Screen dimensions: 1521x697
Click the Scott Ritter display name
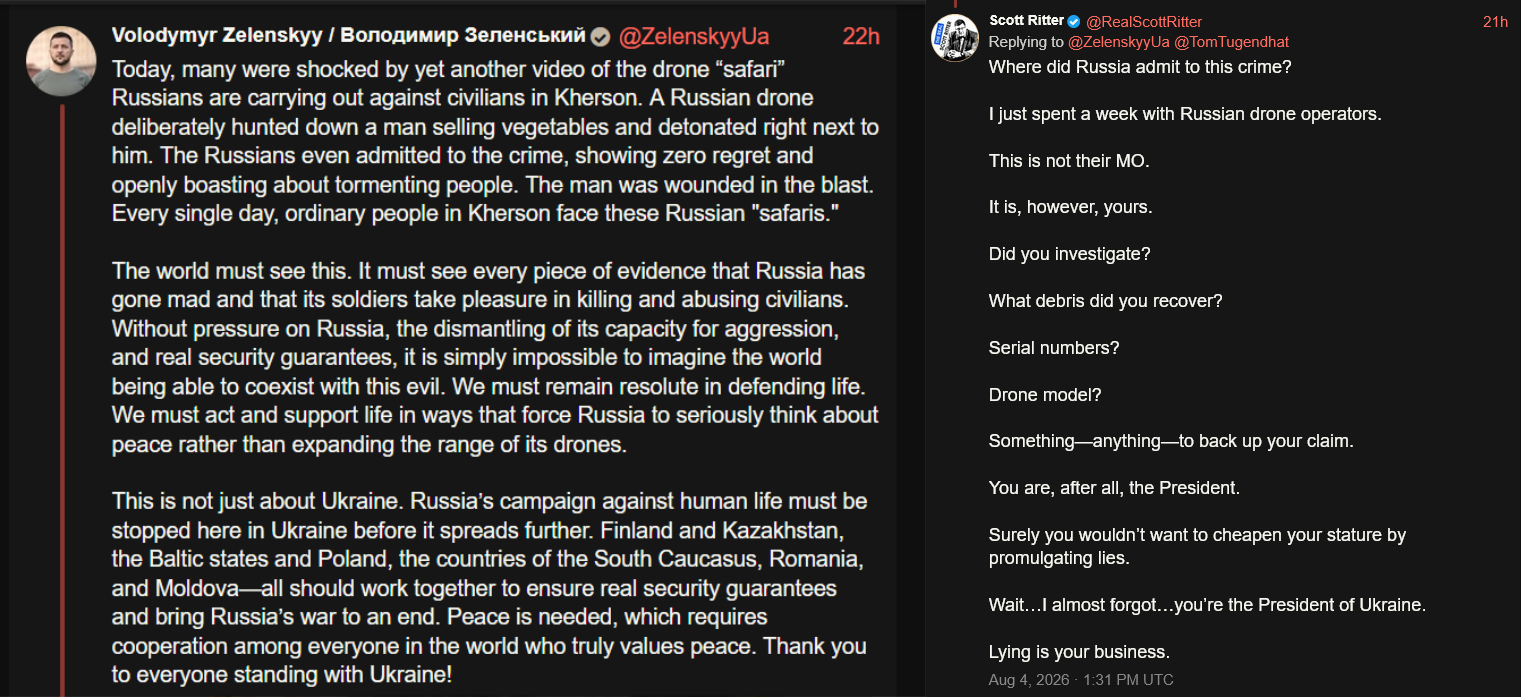[x=1026, y=21]
